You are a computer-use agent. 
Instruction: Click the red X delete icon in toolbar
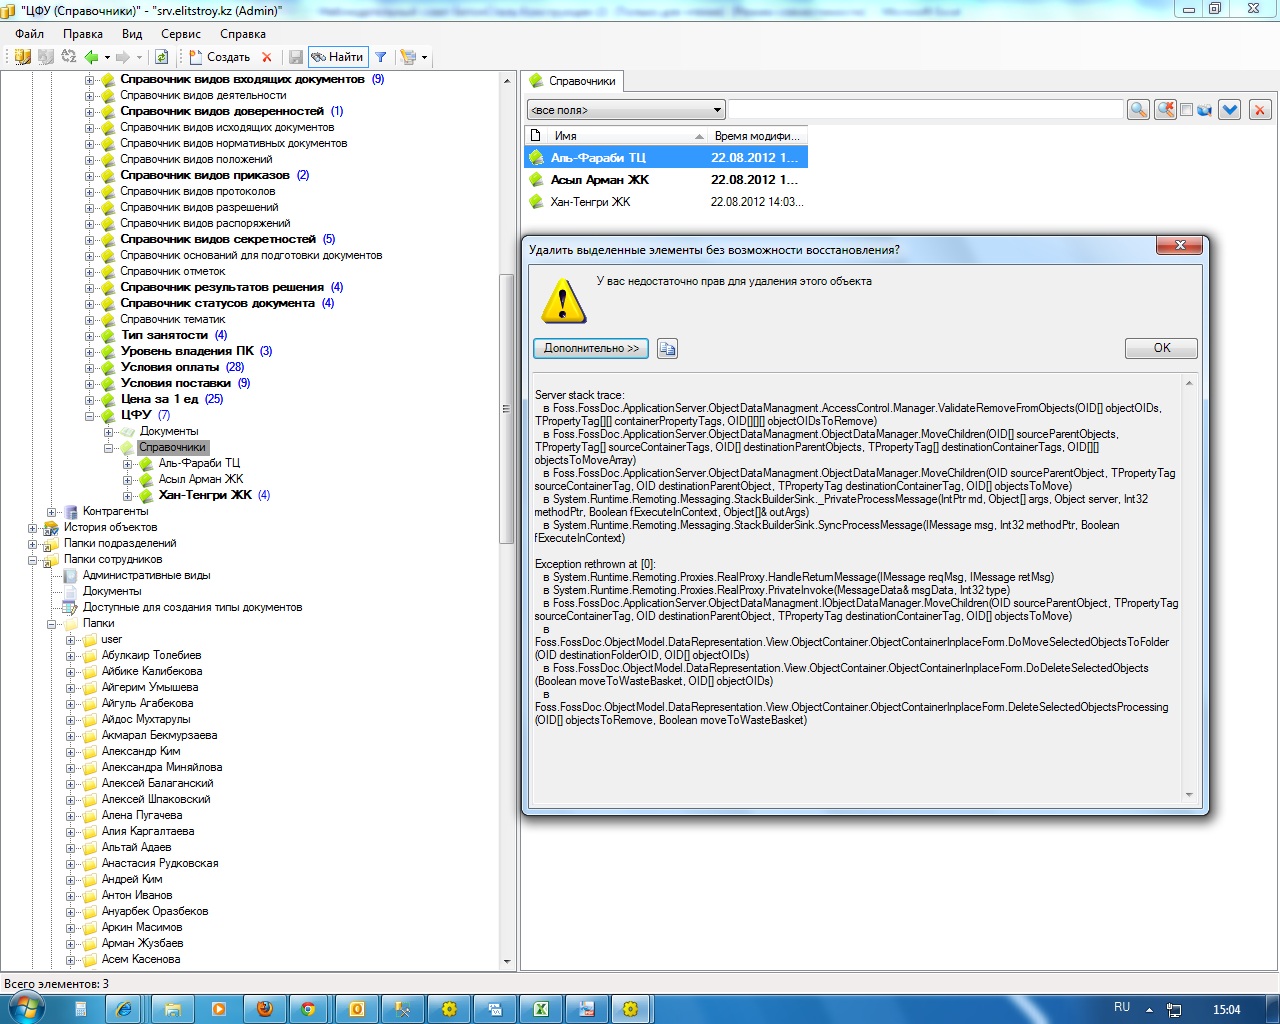[266, 57]
